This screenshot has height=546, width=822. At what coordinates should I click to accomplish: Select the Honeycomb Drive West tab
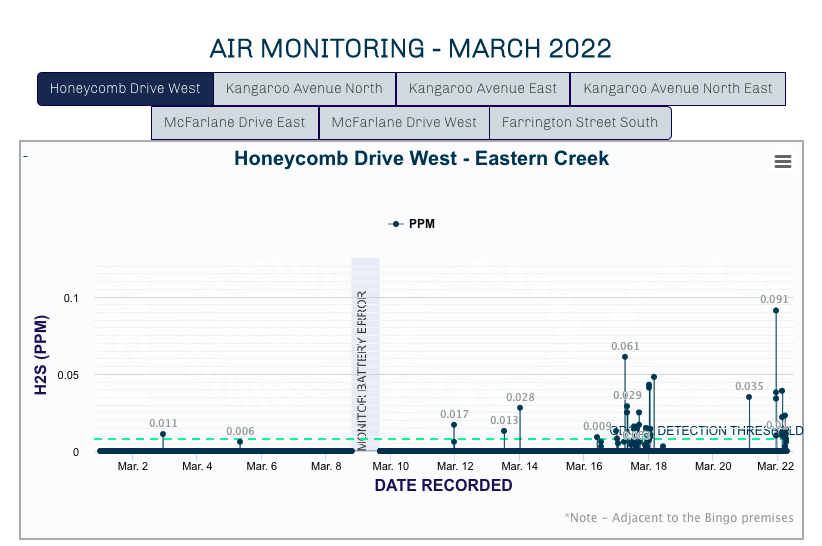pyautogui.click(x=125, y=89)
